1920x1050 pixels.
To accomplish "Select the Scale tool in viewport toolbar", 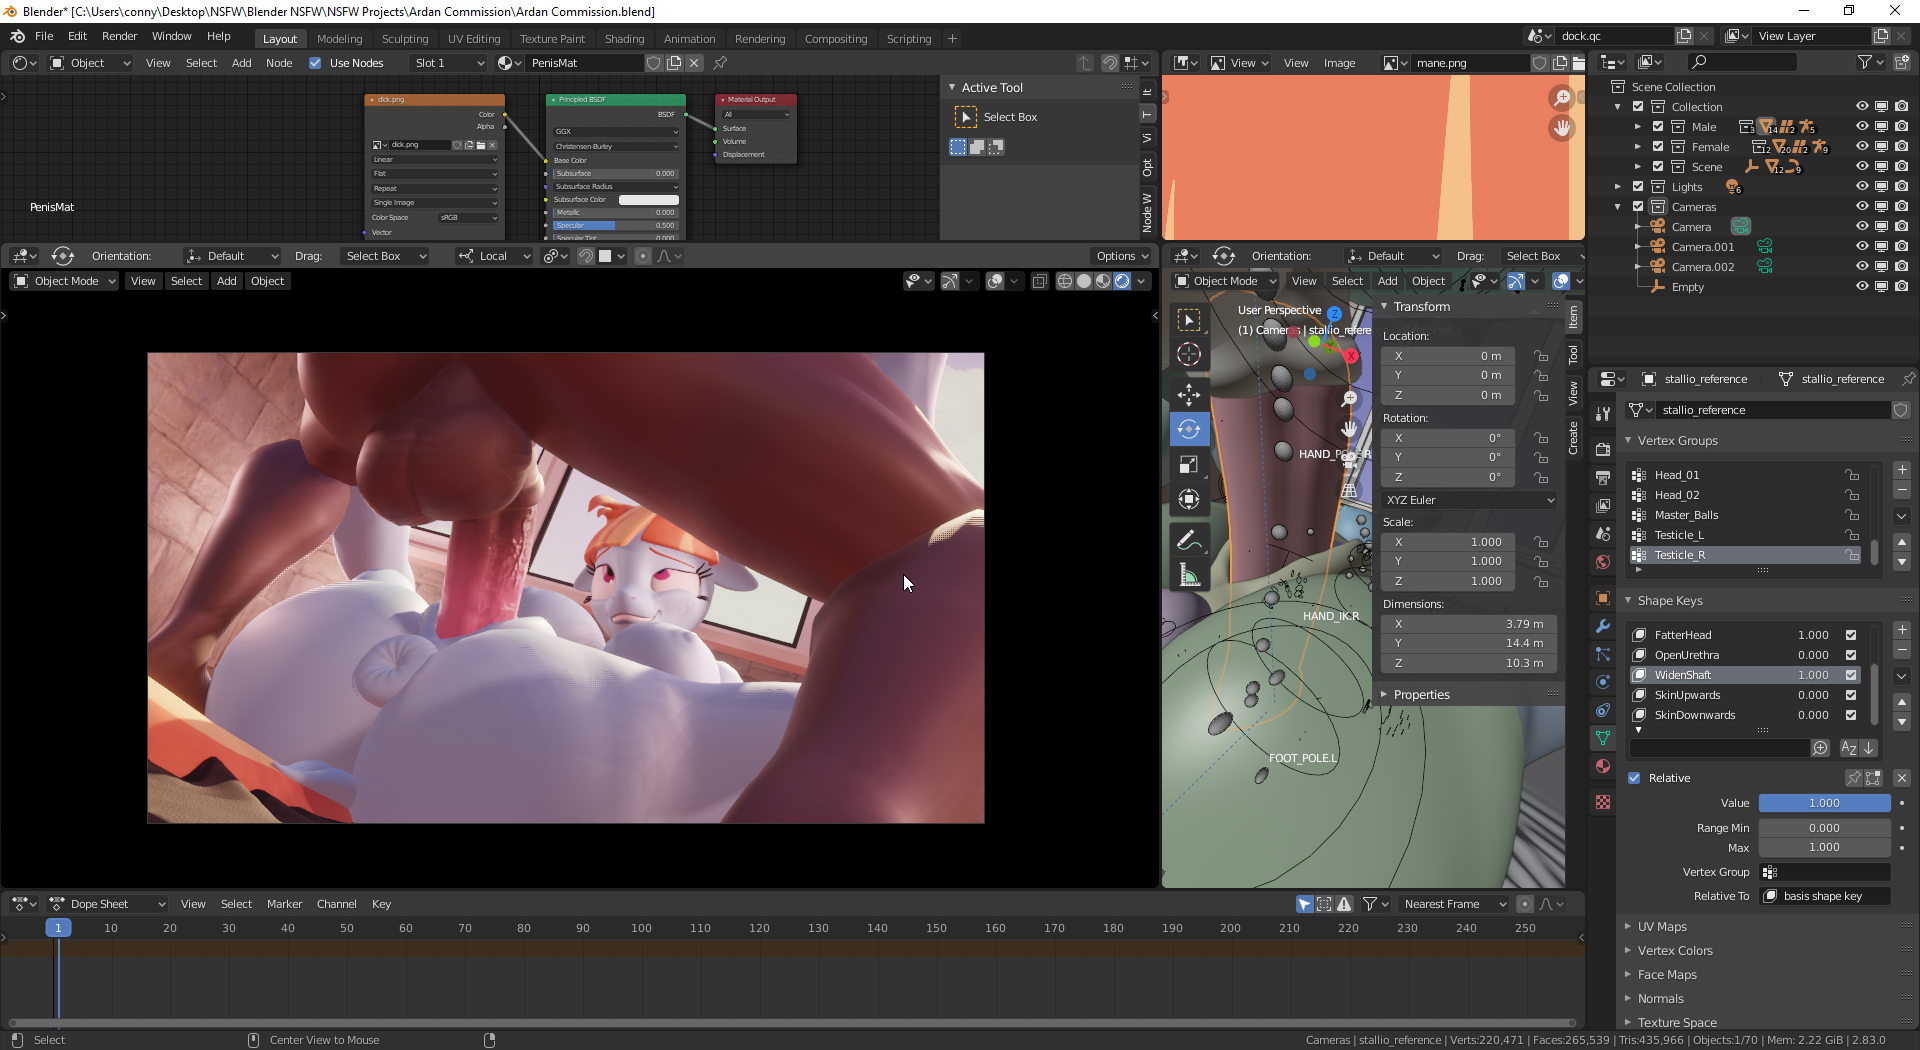I will [x=1189, y=464].
